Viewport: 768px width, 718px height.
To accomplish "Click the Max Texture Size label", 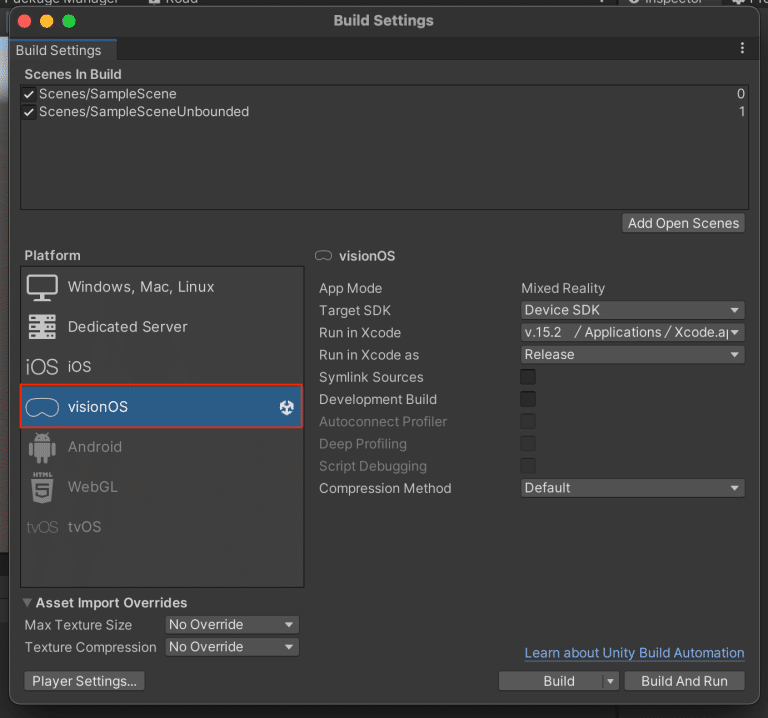I will (x=78, y=625).
